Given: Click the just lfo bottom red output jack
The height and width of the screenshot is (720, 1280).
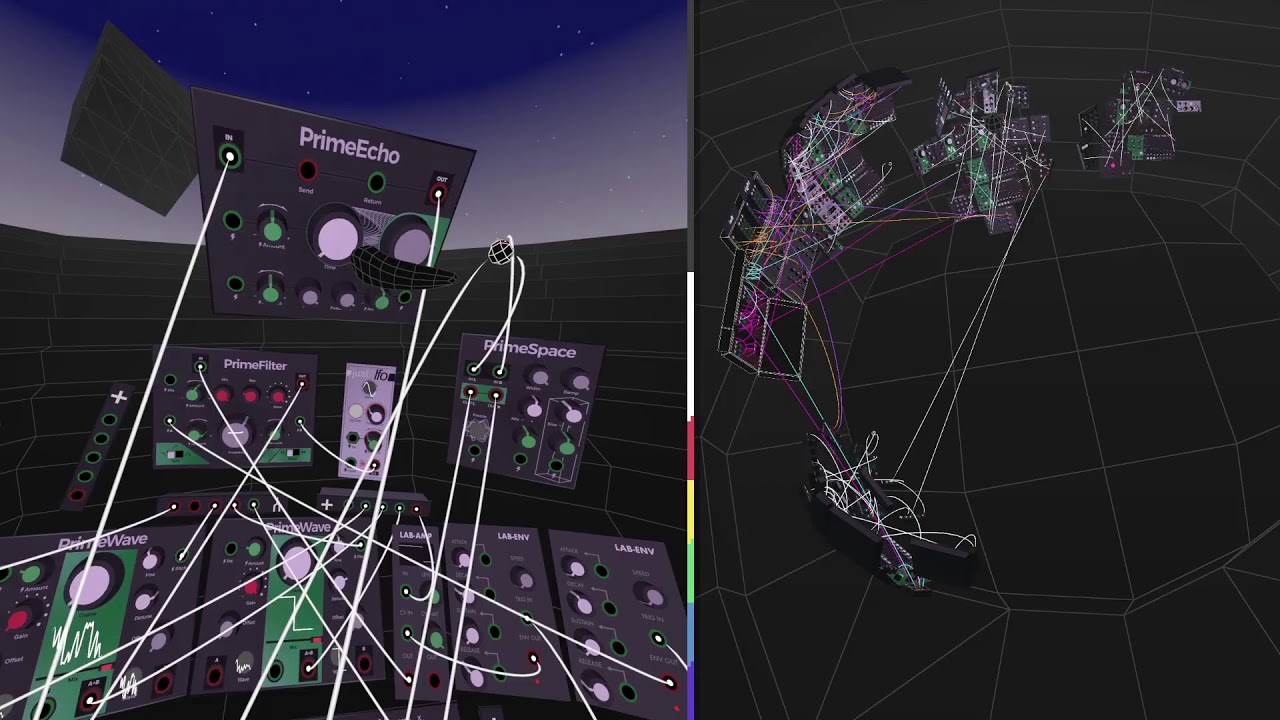Looking at the screenshot, I should pyautogui.click(x=375, y=464).
